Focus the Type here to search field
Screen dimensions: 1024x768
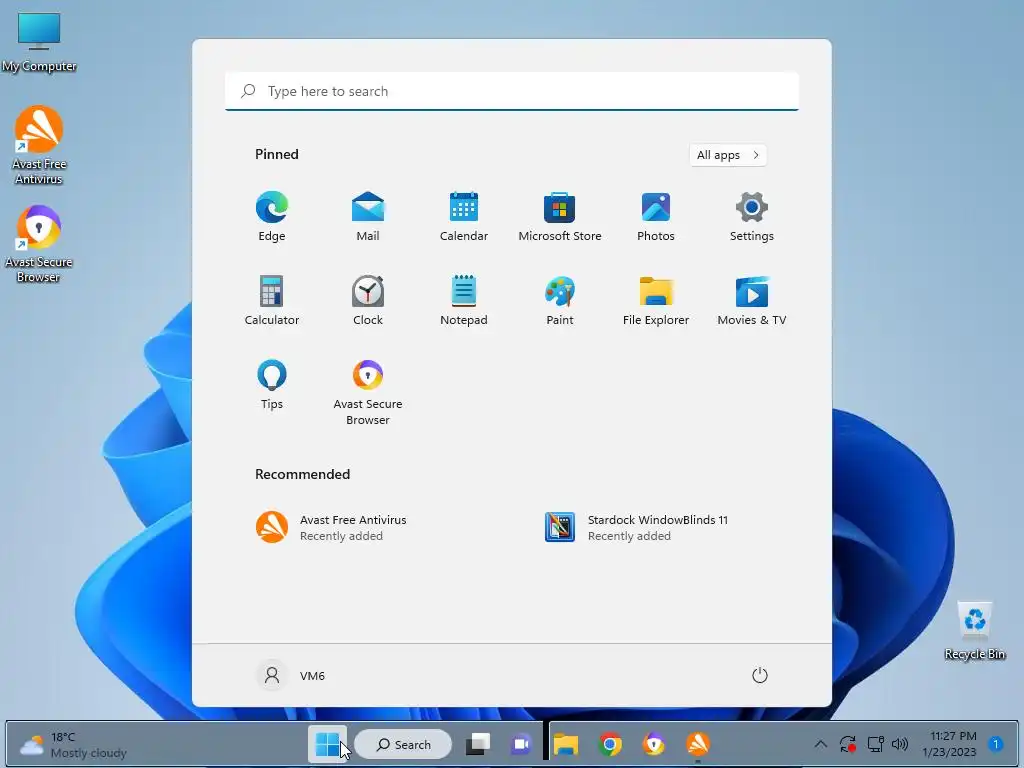click(x=512, y=91)
